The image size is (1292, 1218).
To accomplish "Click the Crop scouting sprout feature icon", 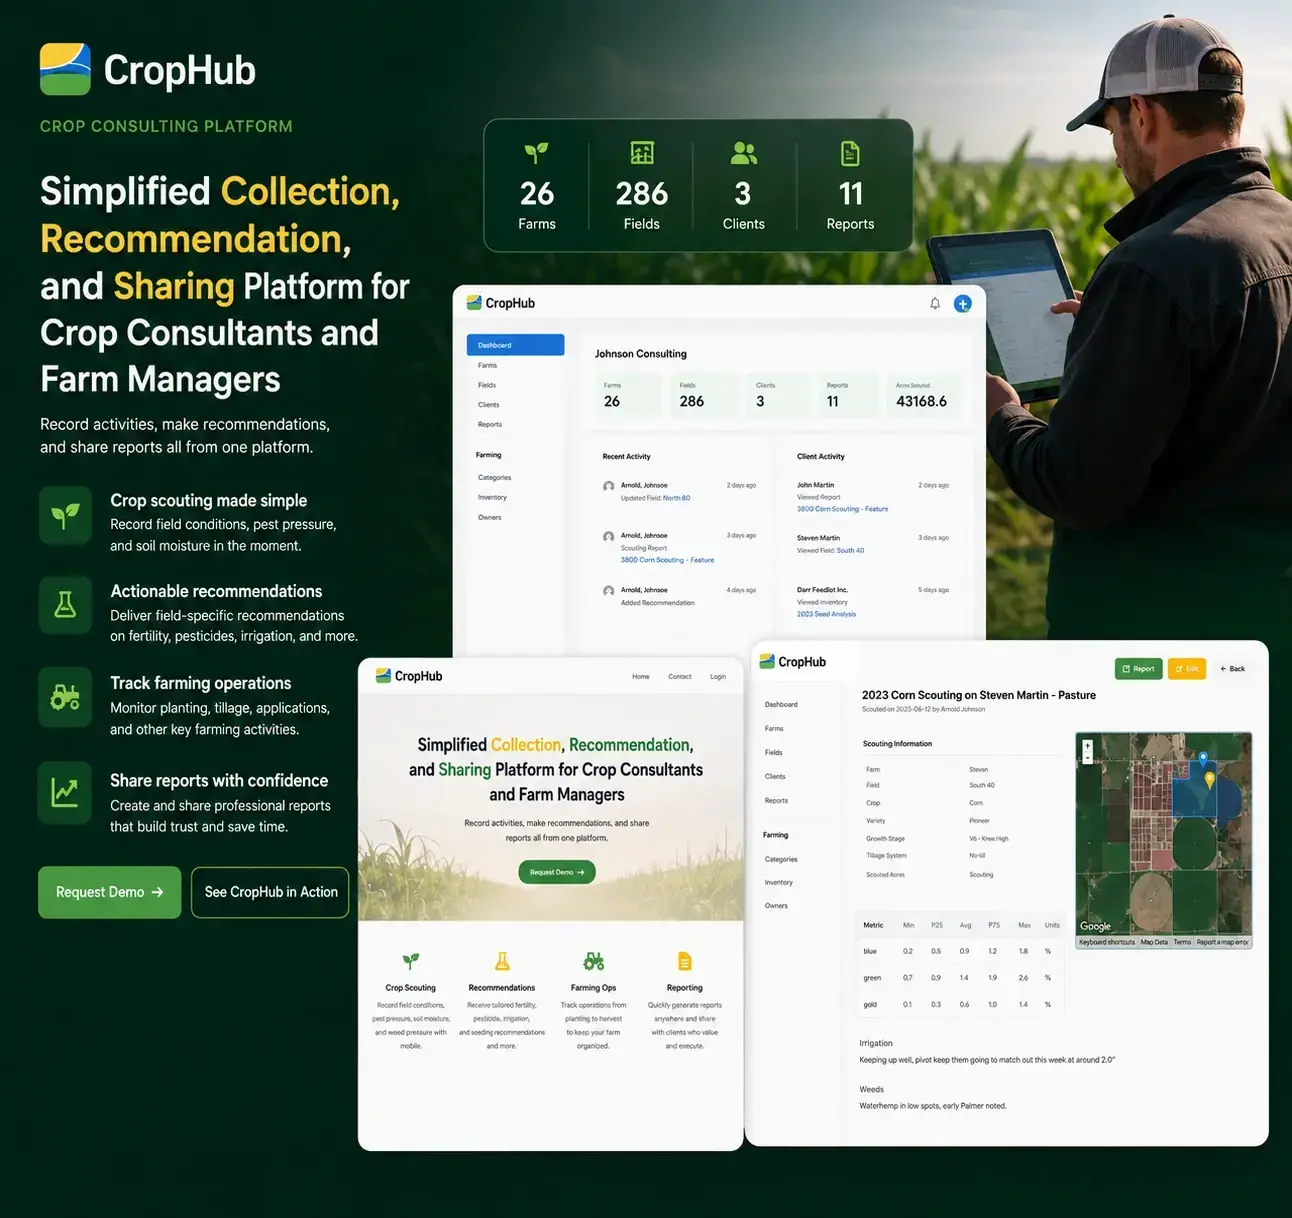I will (x=65, y=515).
